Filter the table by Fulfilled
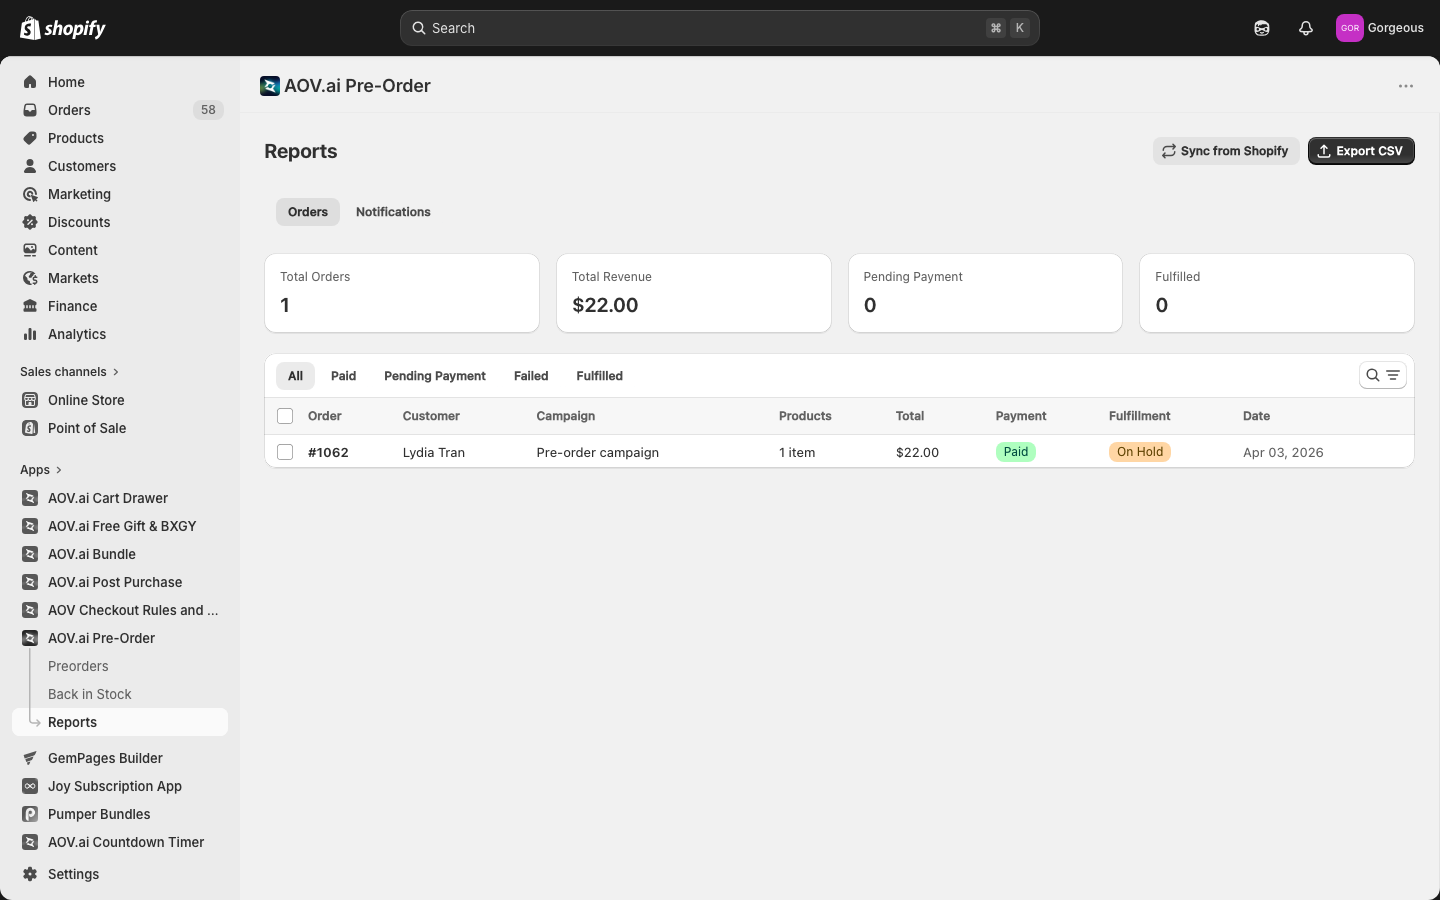This screenshot has width=1440, height=900. point(599,376)
